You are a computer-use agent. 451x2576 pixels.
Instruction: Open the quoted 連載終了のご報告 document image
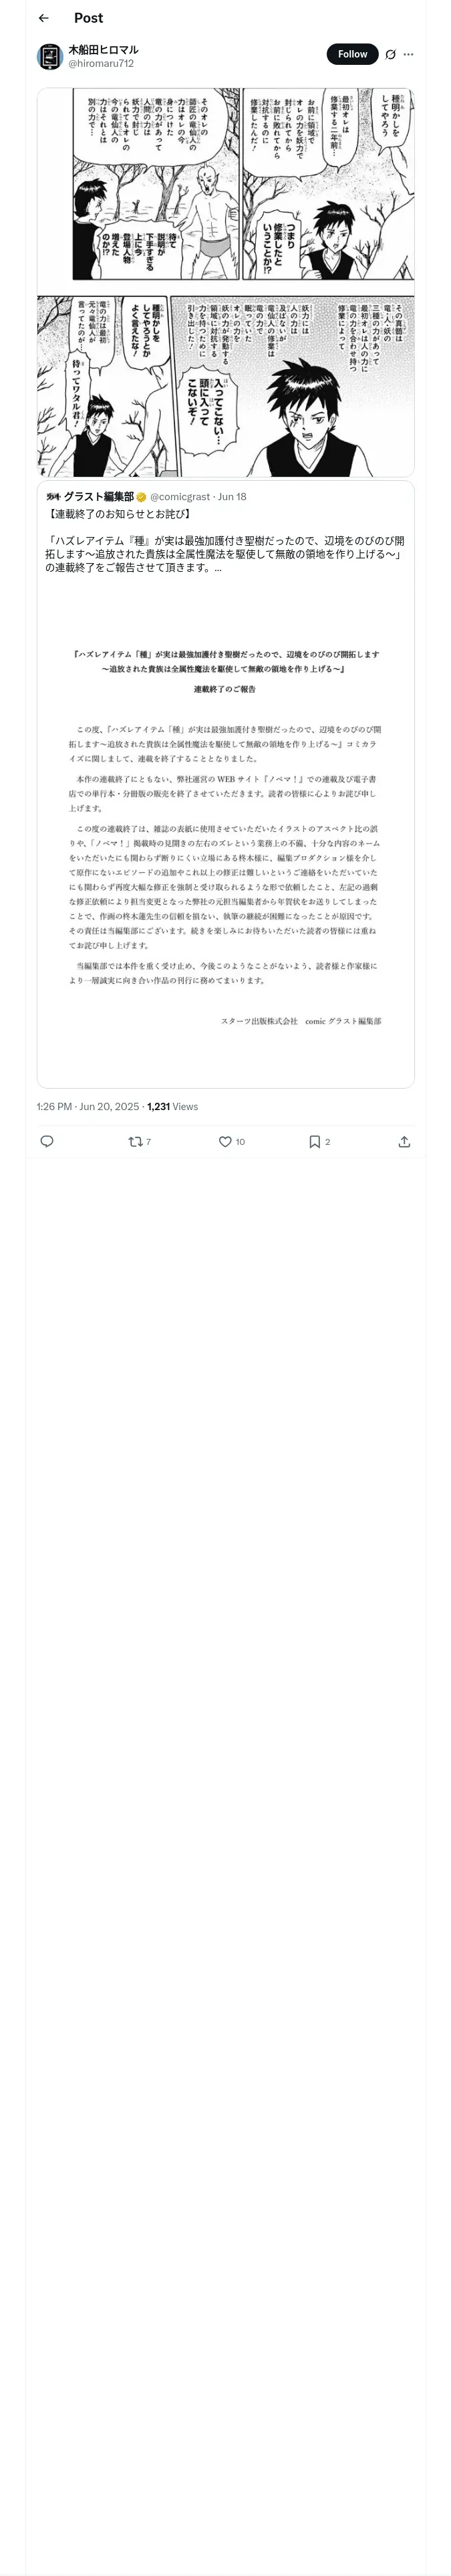tap(226, 830)
